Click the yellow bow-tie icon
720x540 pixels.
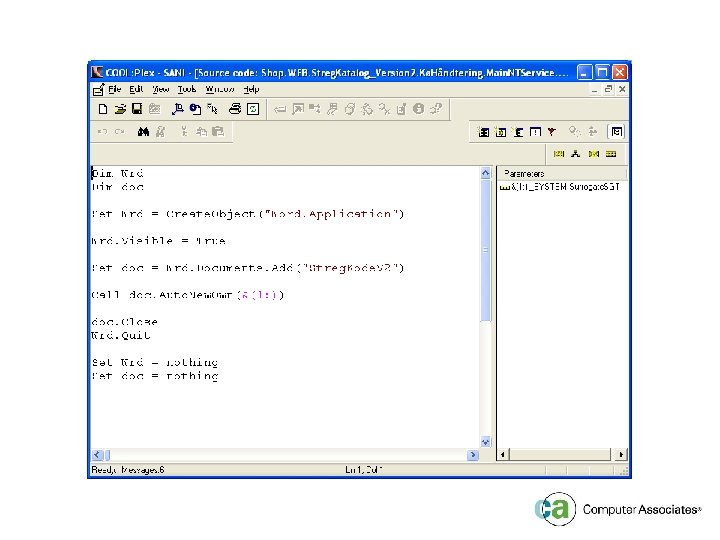click(x=594, y=154)
